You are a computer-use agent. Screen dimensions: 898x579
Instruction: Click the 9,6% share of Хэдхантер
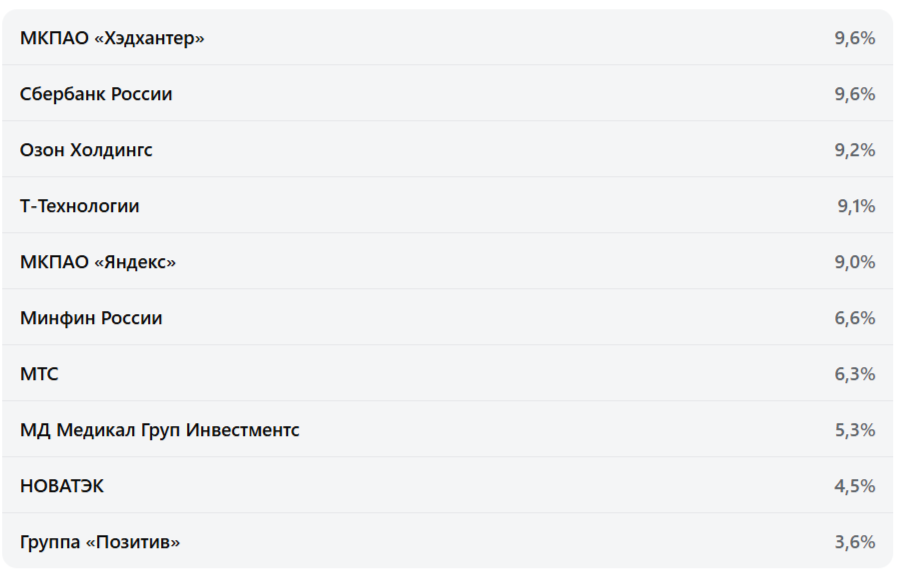[855, 38]
